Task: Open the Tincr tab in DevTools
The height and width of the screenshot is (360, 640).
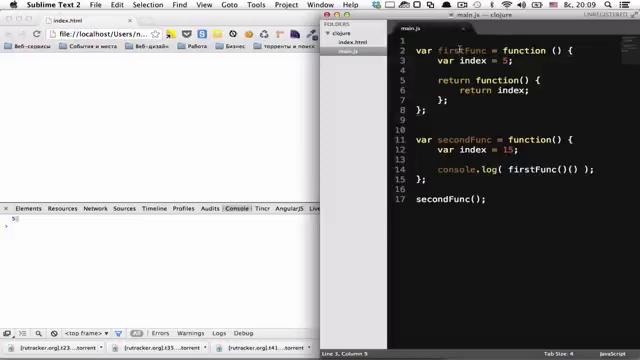Action: pos(262,209)
